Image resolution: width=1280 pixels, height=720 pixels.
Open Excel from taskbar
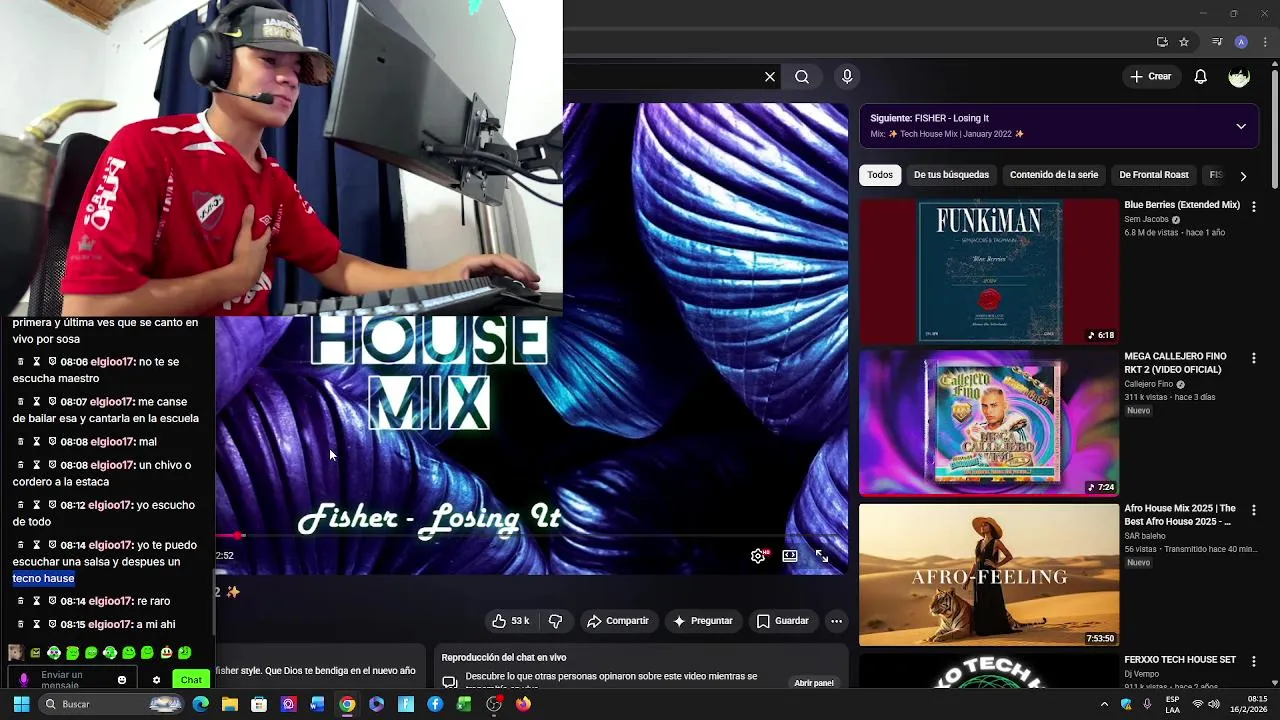click(464, 704)
